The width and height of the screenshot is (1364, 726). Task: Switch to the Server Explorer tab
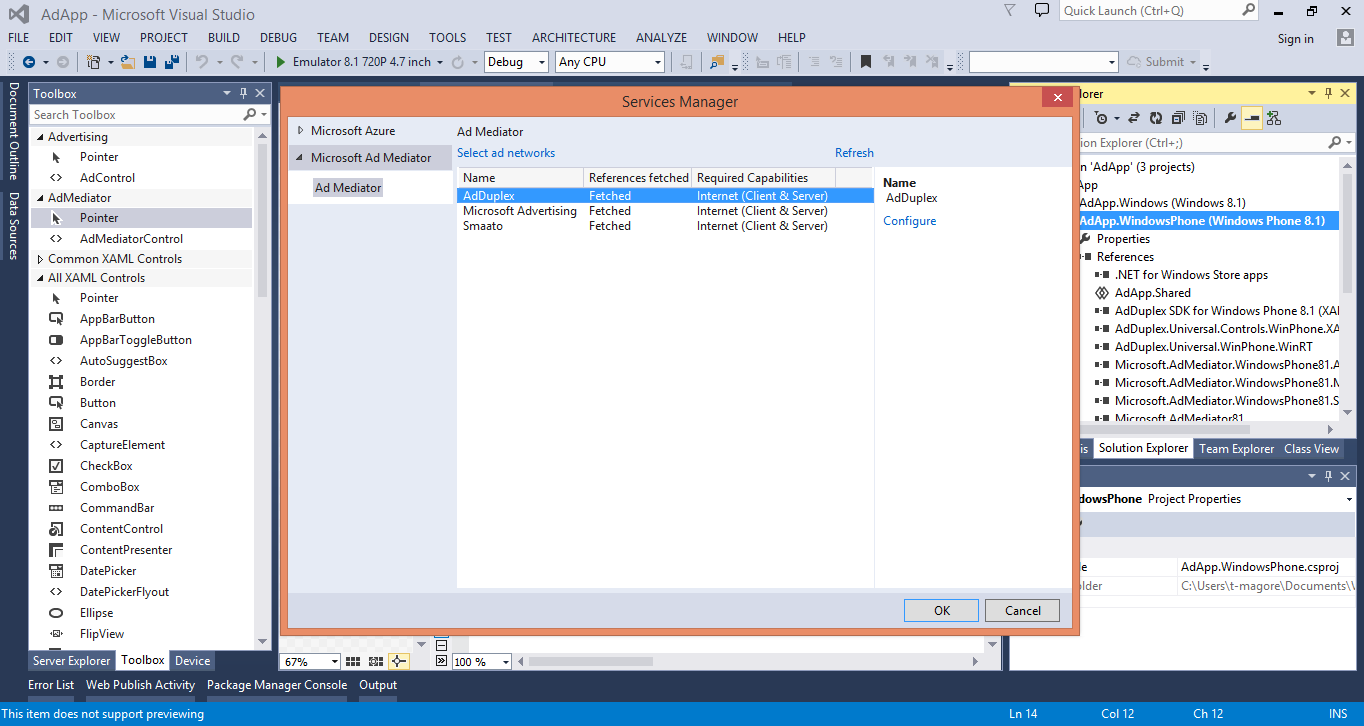[x=72, y=661]
